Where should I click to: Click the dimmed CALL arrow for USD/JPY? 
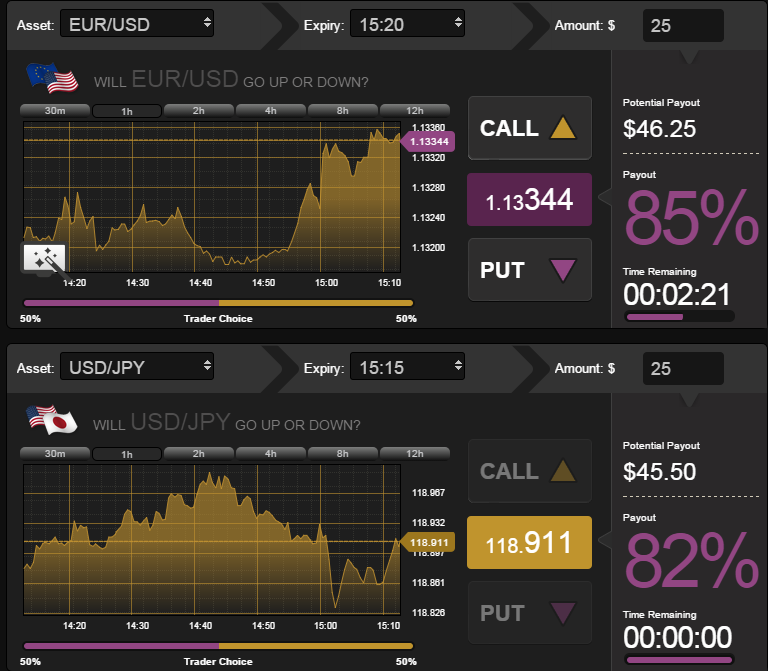tap(563, 471)
